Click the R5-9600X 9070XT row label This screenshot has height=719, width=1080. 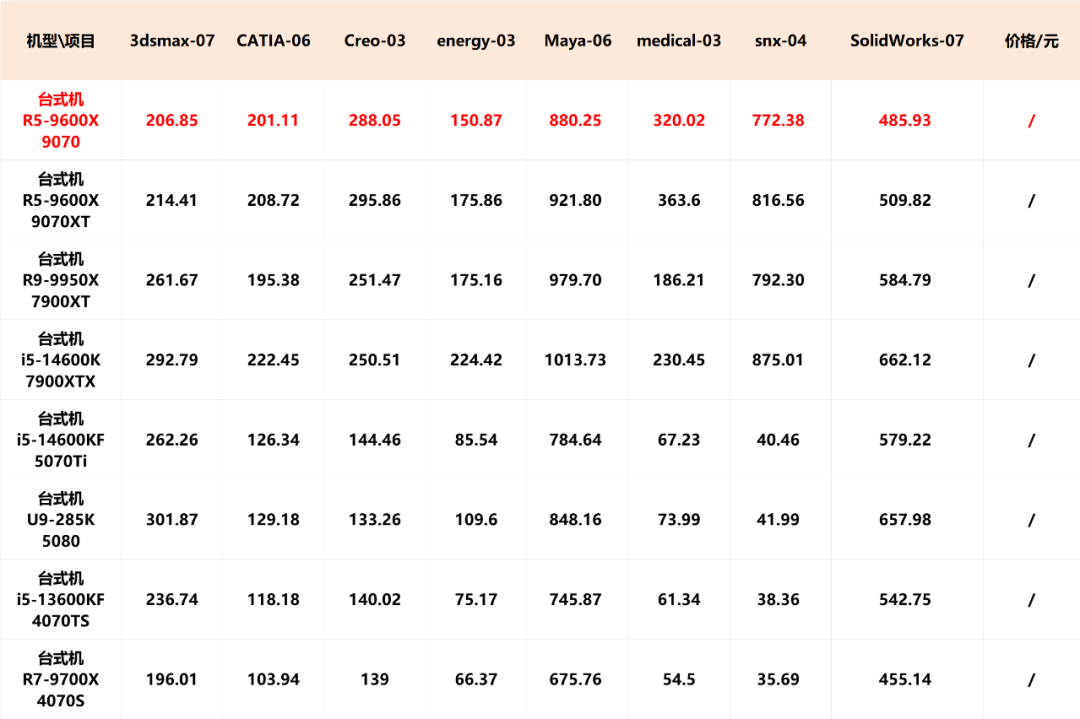click(x=61, y=200)
